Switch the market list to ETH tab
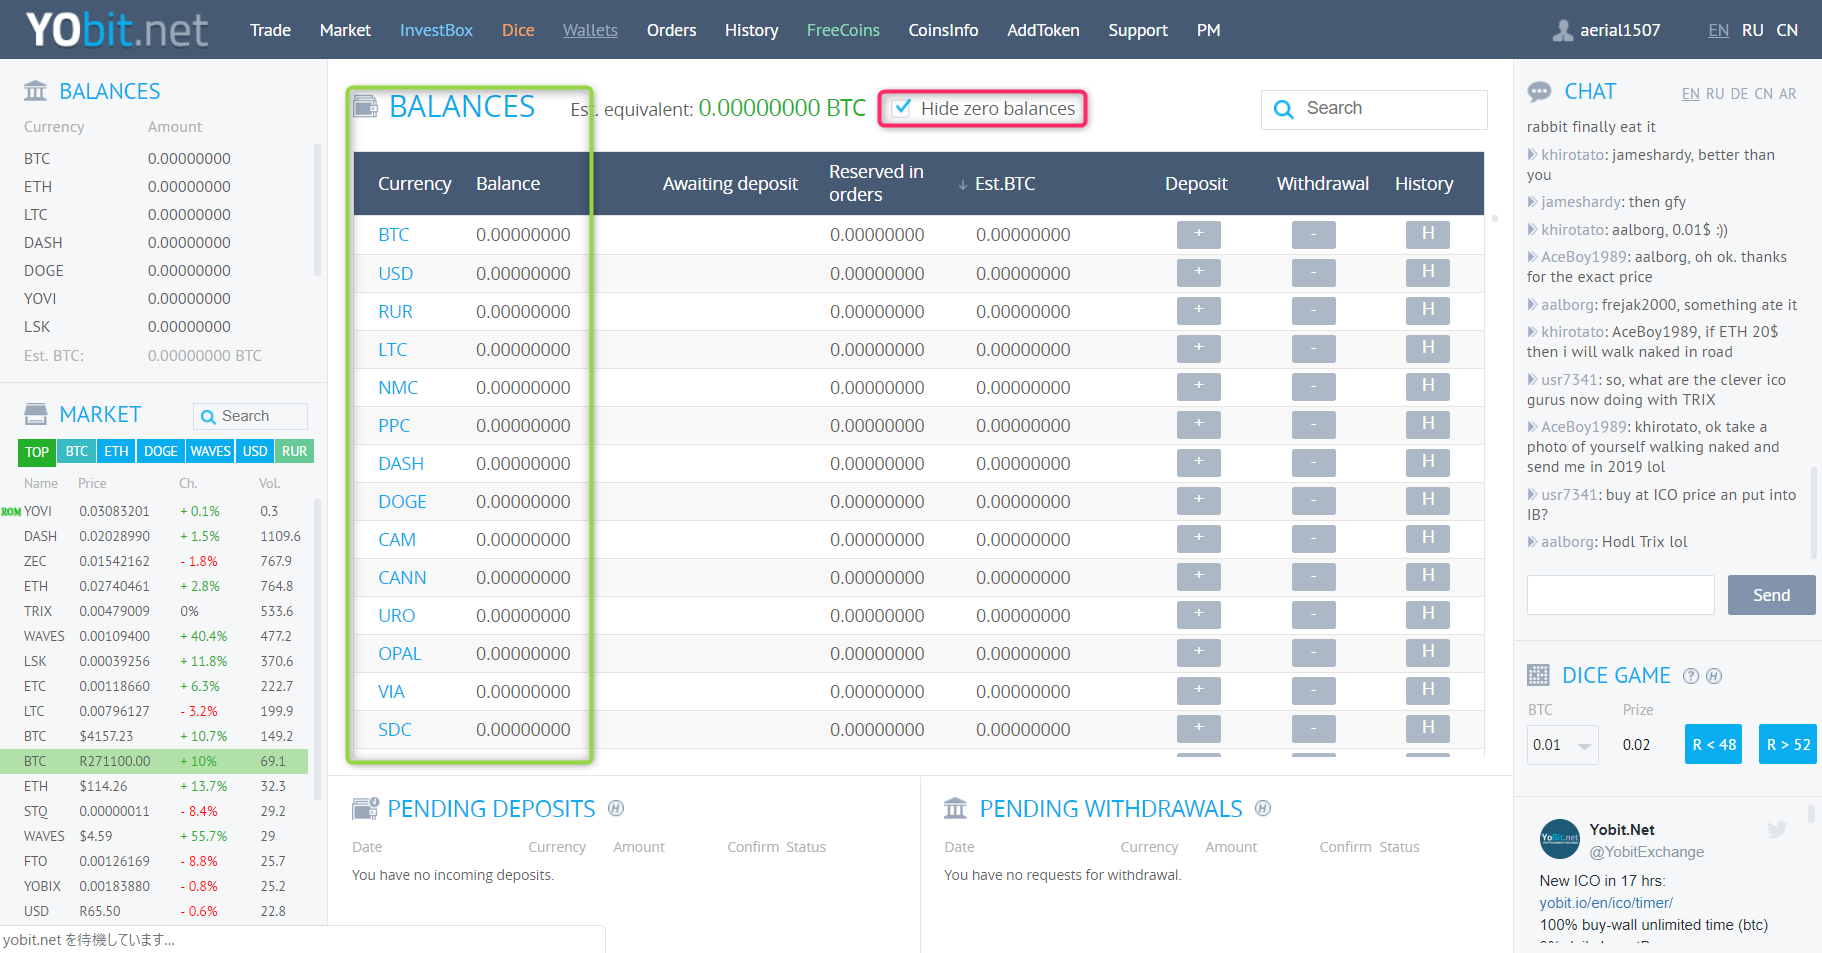This screenshot has width=1822, height=953. pyautogui.click(x=116, y=451)
